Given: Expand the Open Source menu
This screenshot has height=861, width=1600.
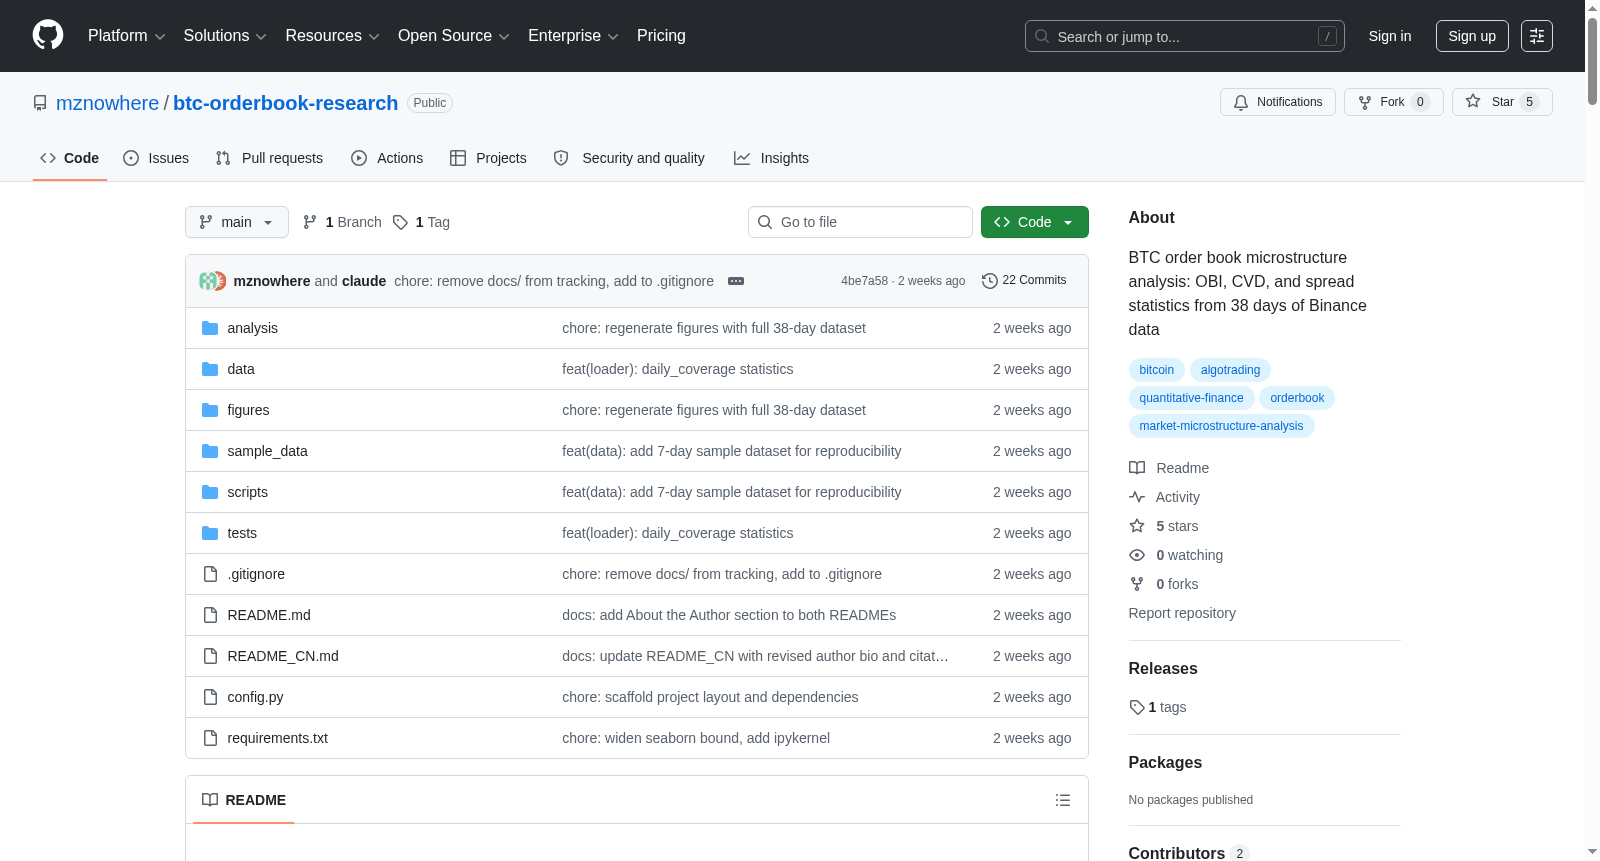Looking at the screenshot, I should pyautogui.click(x=454, y=36).
